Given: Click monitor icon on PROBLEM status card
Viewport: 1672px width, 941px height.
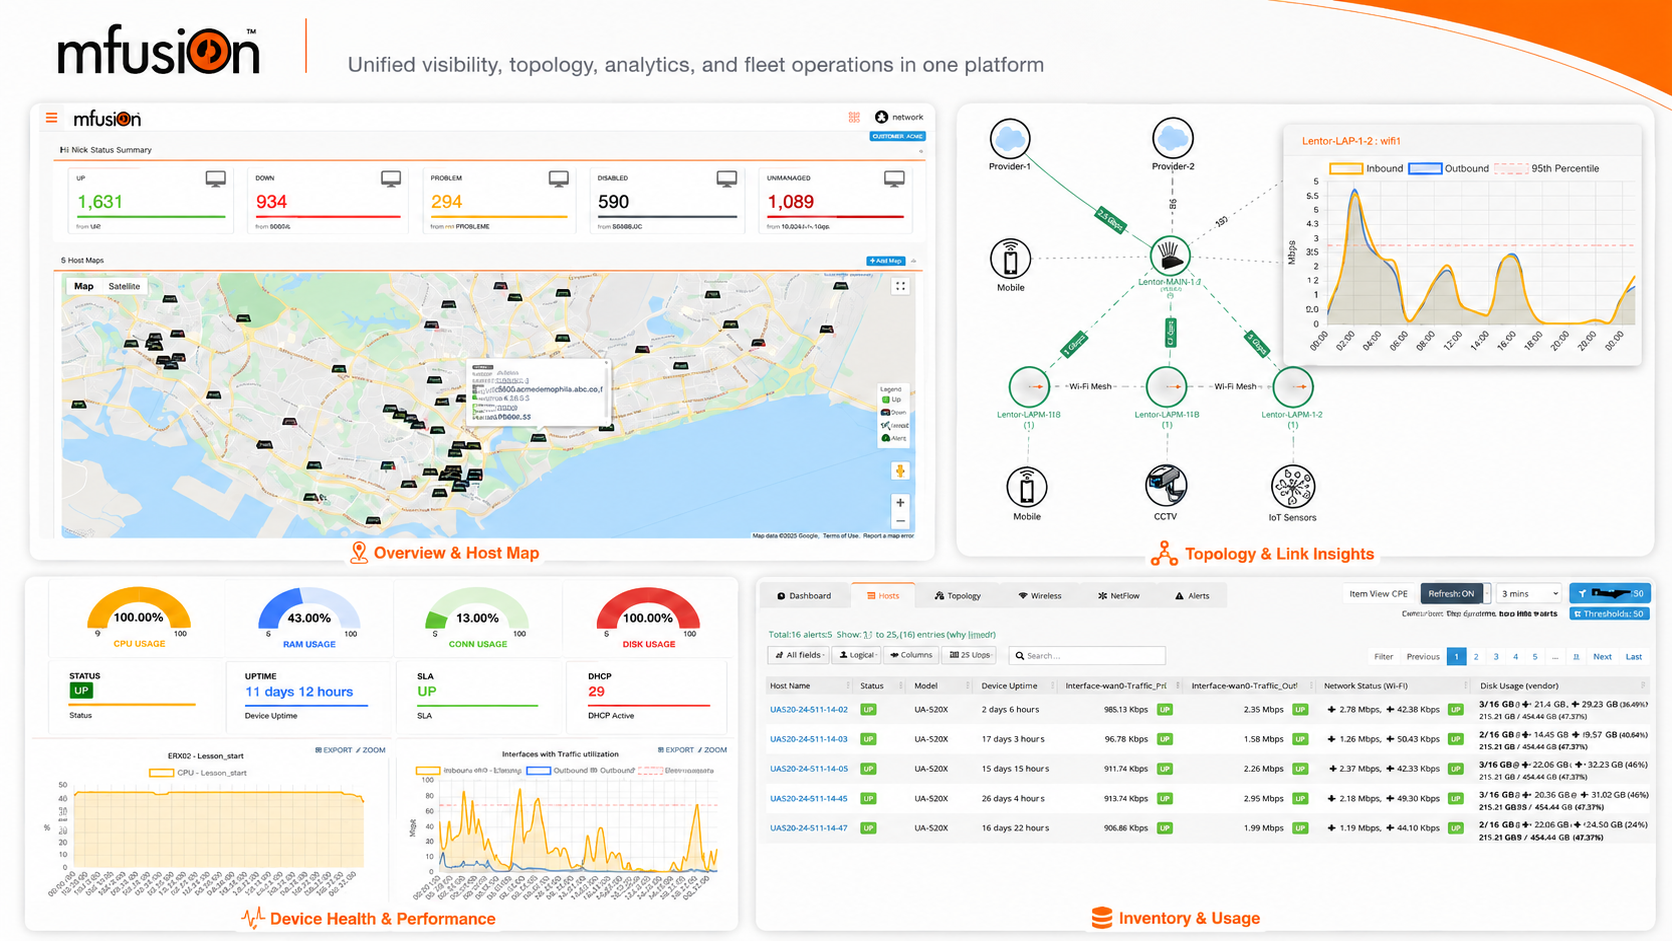Looking at the screenshot, I should (x=559, y=179).
